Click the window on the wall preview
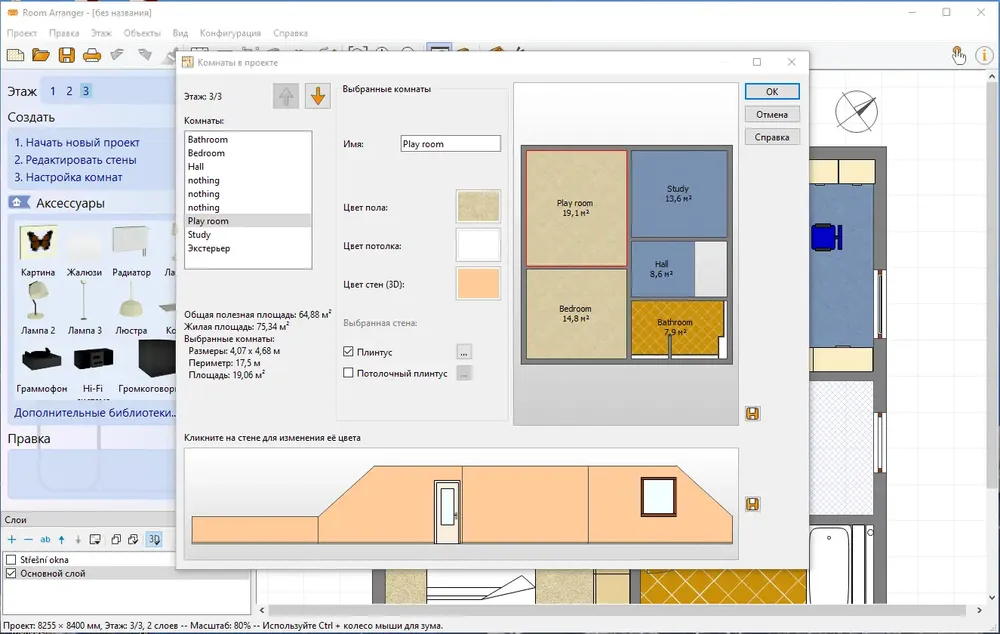 658,497
